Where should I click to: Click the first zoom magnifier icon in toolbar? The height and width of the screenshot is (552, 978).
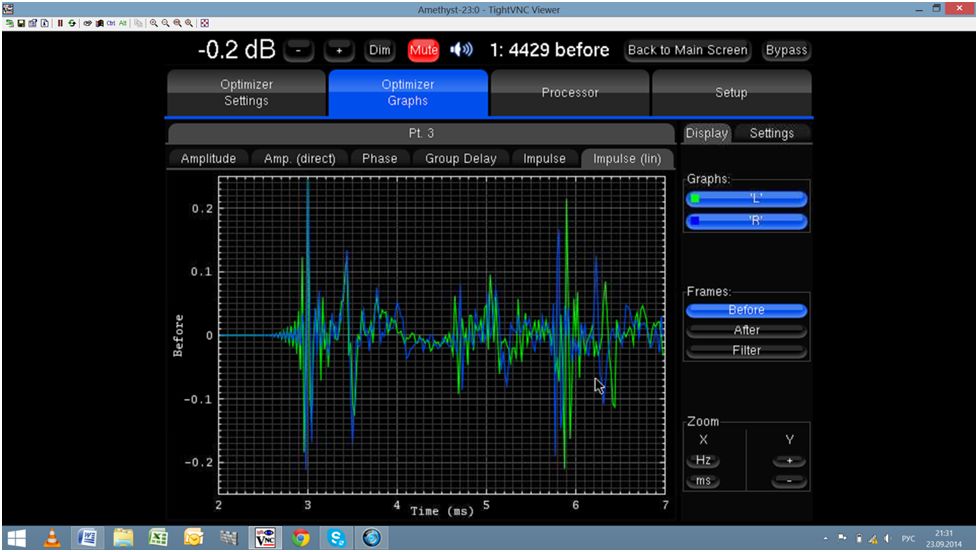[x=154, y=23]
